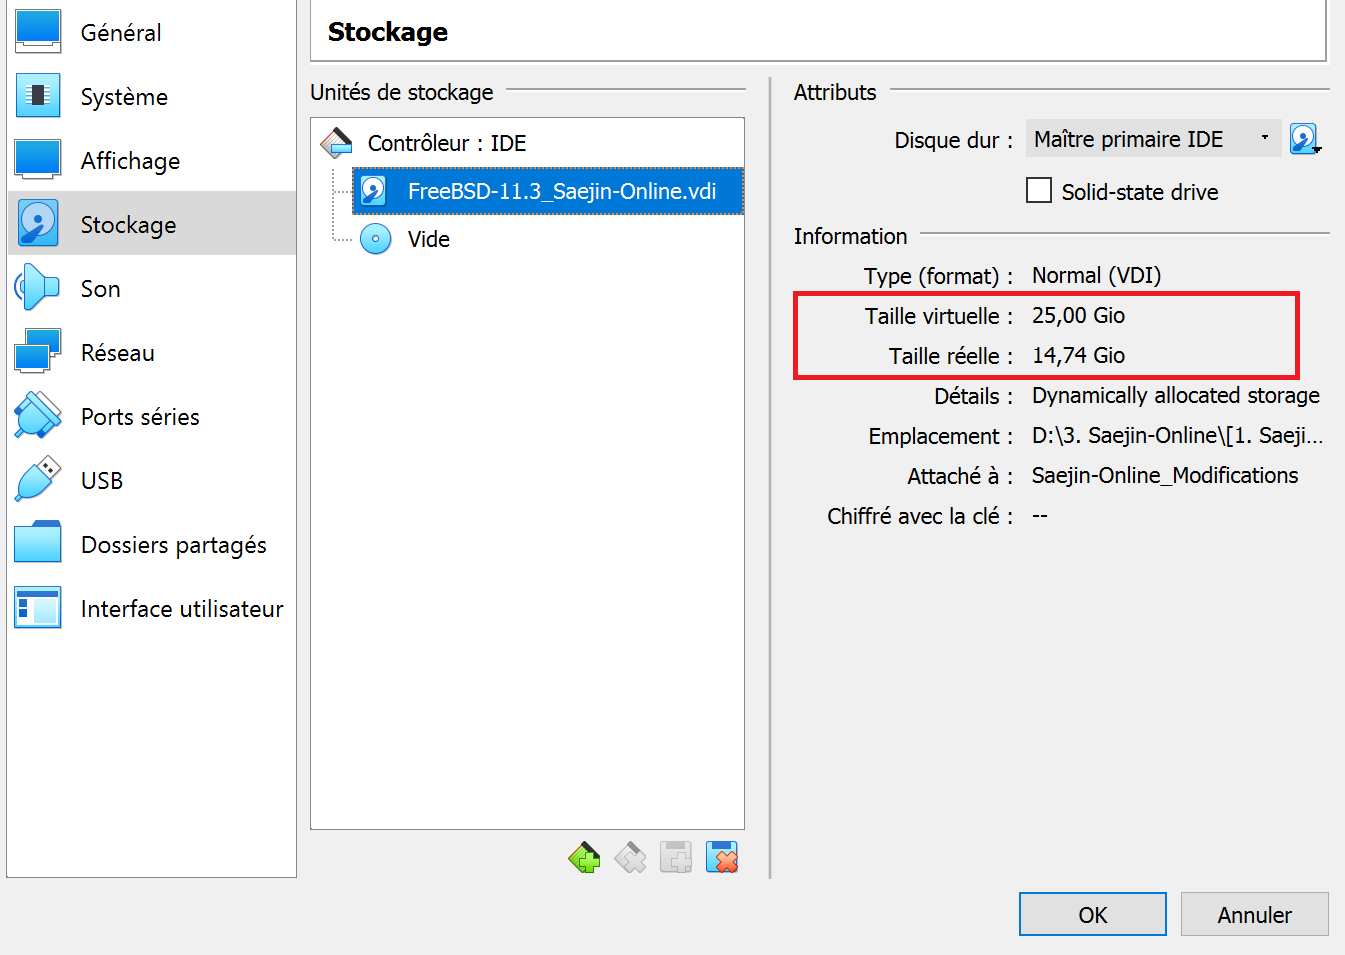Click the Stockage page title
This screenshot has width=1345, height=955.
(388, 32)
